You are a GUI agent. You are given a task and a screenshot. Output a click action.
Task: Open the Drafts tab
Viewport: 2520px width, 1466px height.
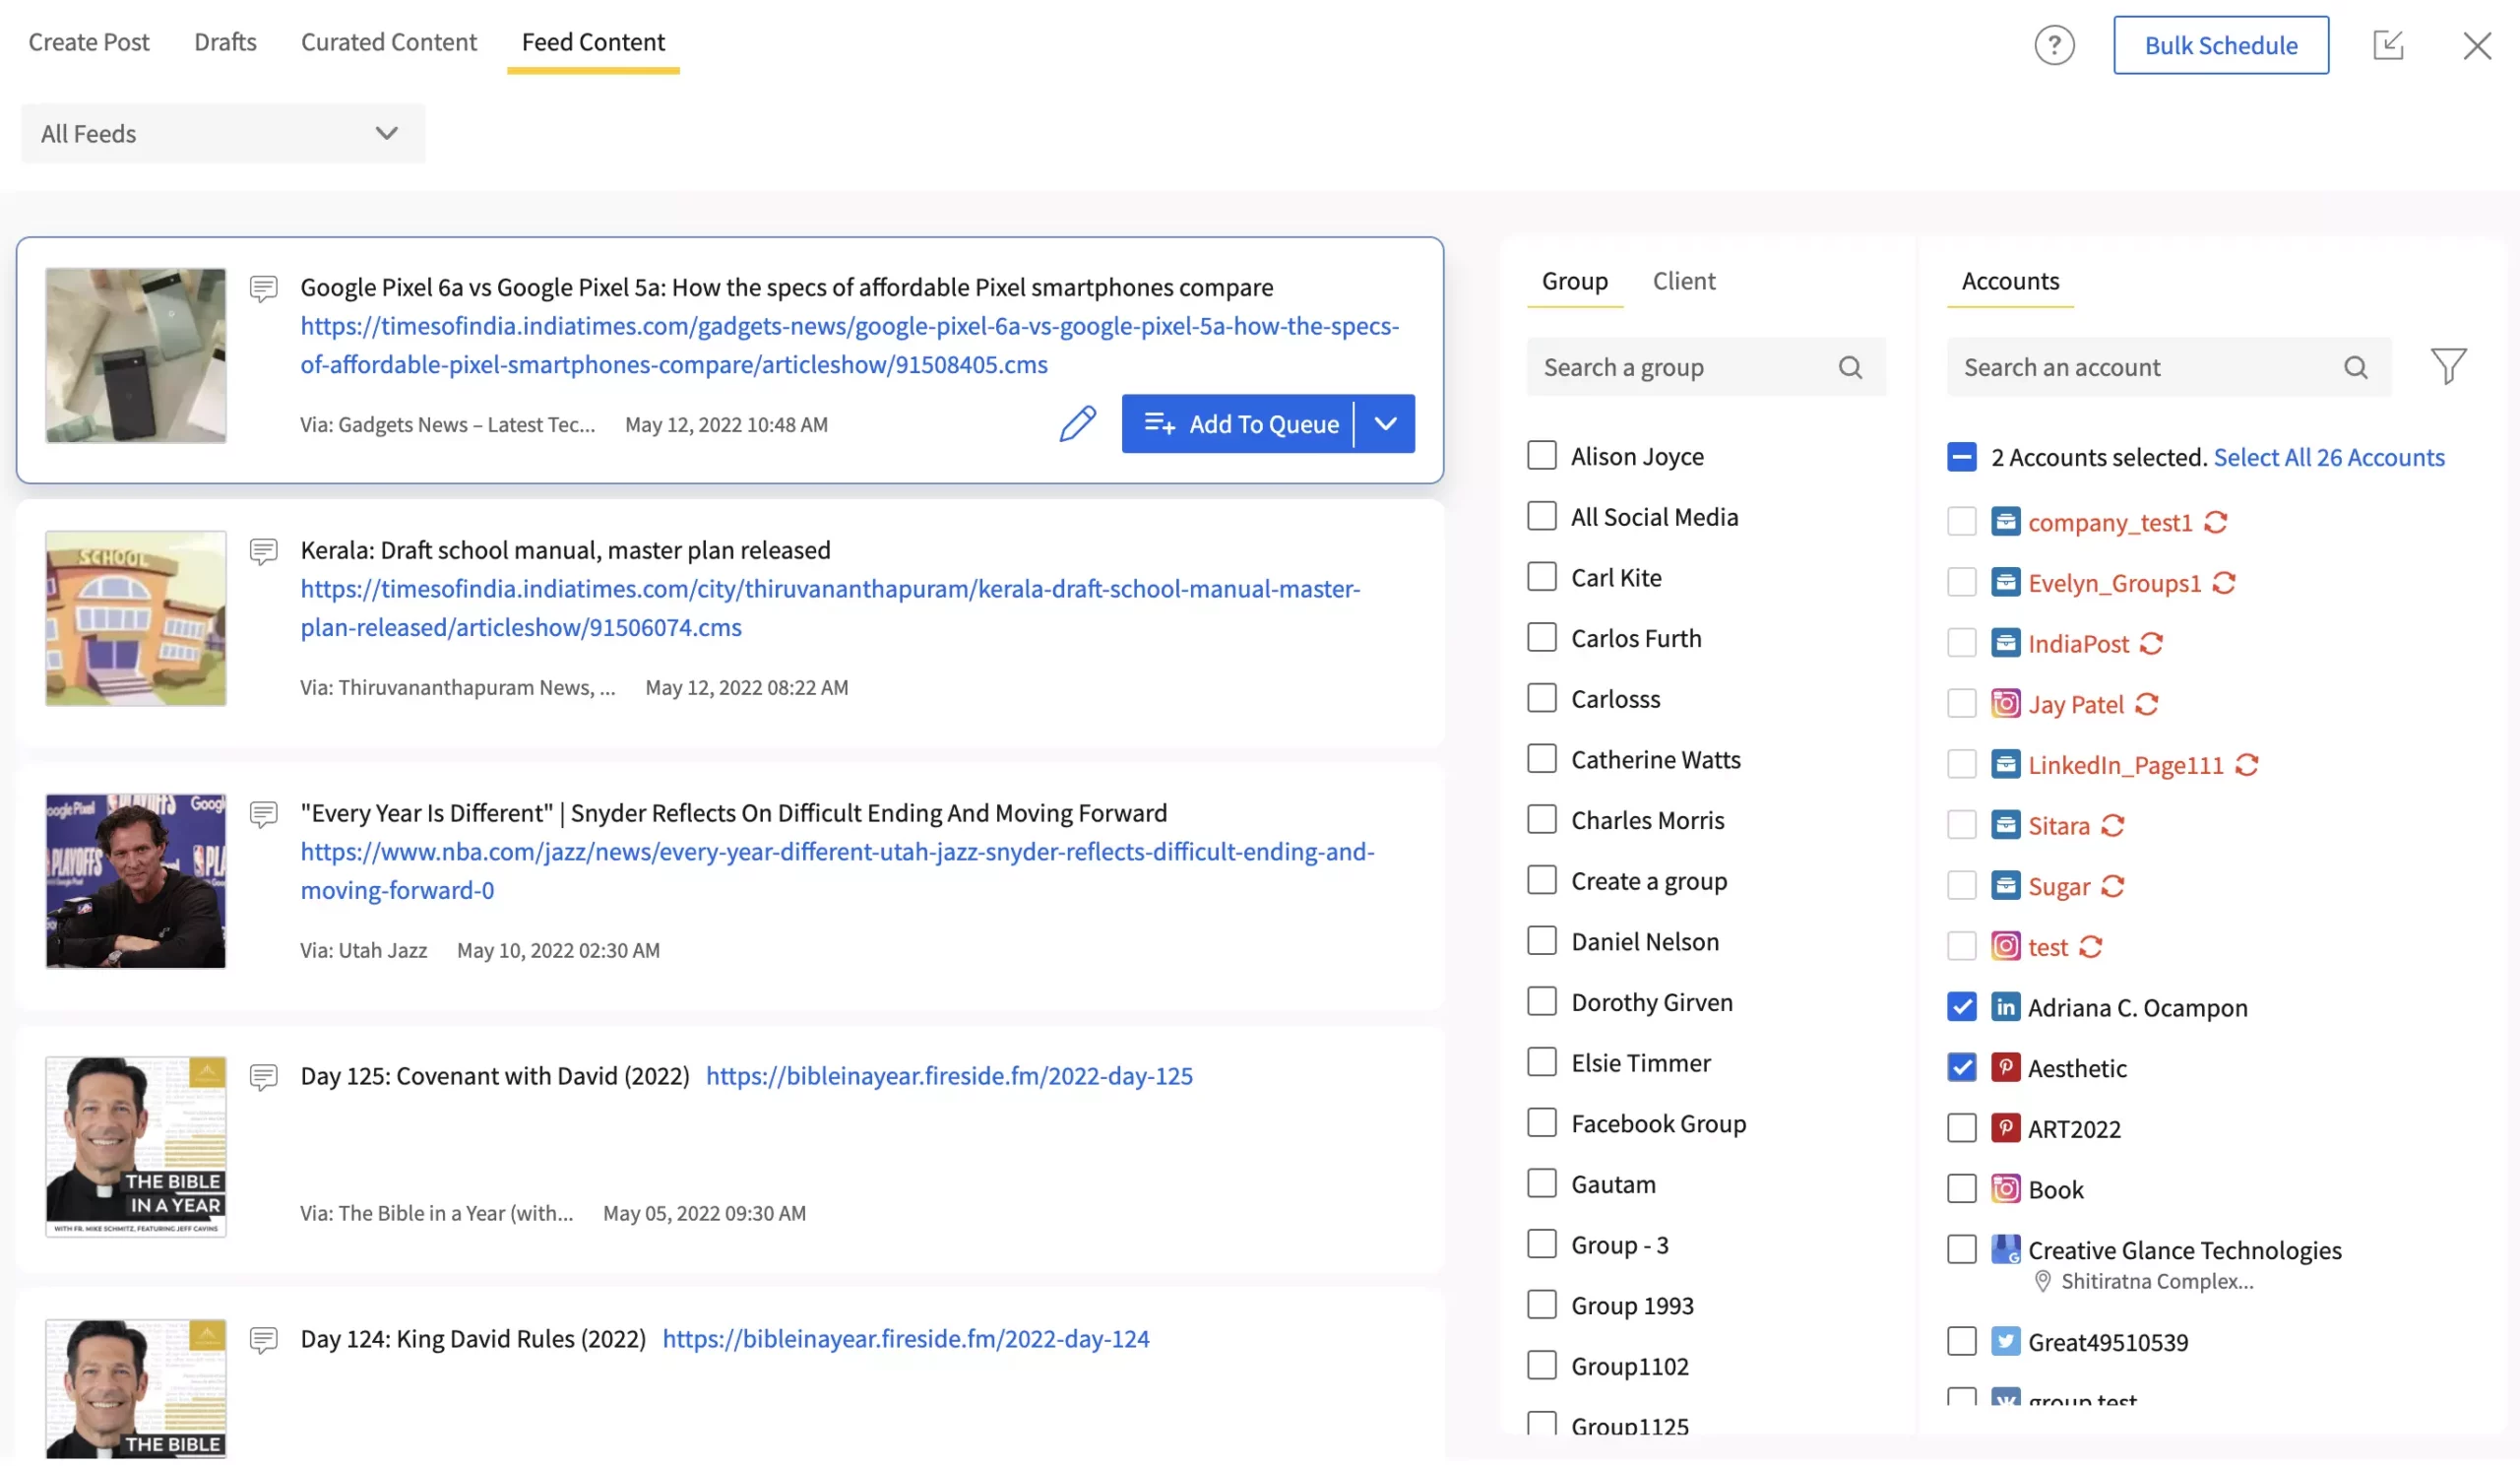225,42
